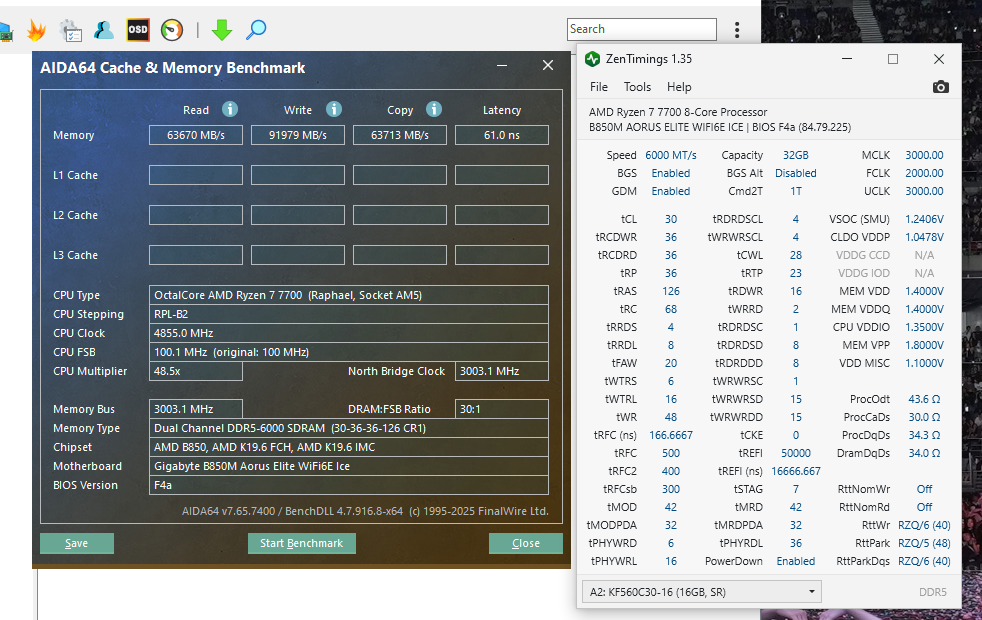Click the Cmd2T value 1T
982x620 pixels.
click(x=795, y=192)
